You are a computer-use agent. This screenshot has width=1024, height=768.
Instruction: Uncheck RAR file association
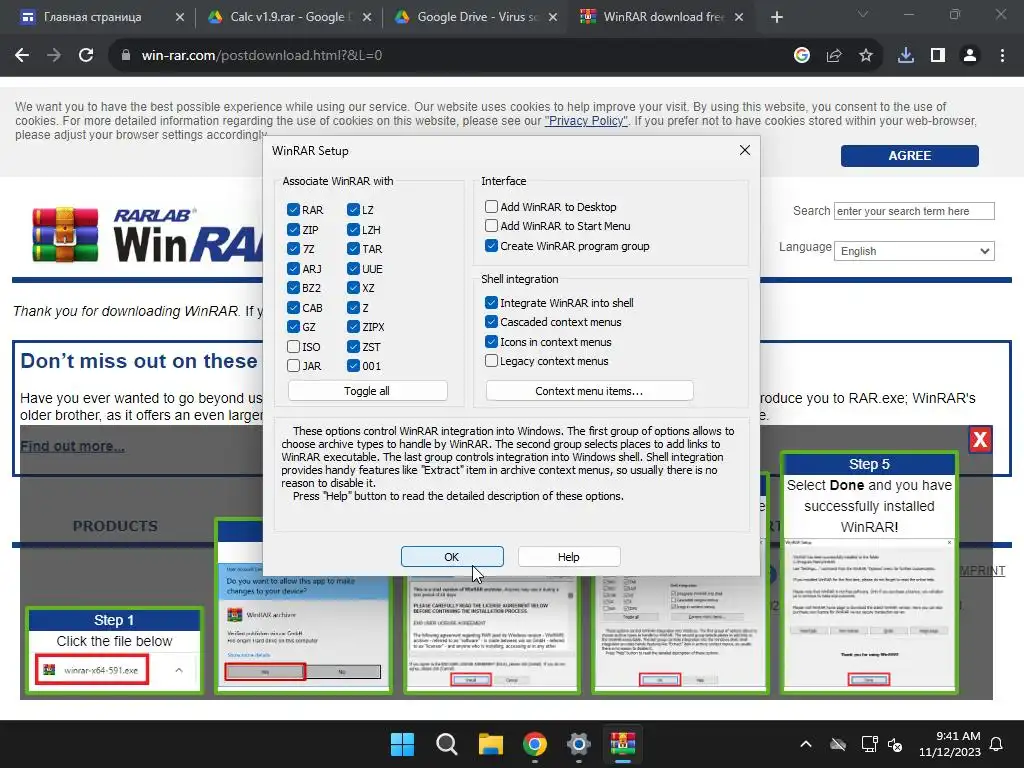pos(293,210)
